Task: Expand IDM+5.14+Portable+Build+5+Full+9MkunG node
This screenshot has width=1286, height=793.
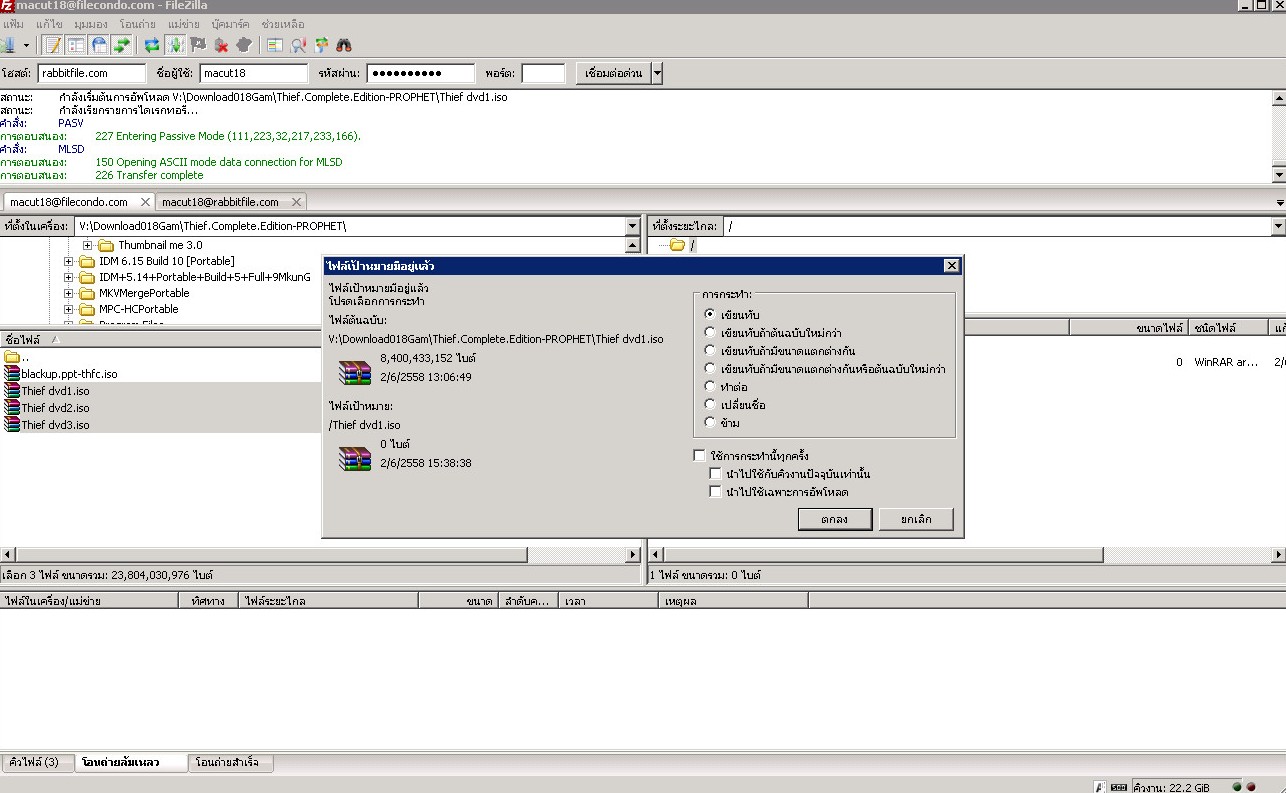Action: coord(68,277)
